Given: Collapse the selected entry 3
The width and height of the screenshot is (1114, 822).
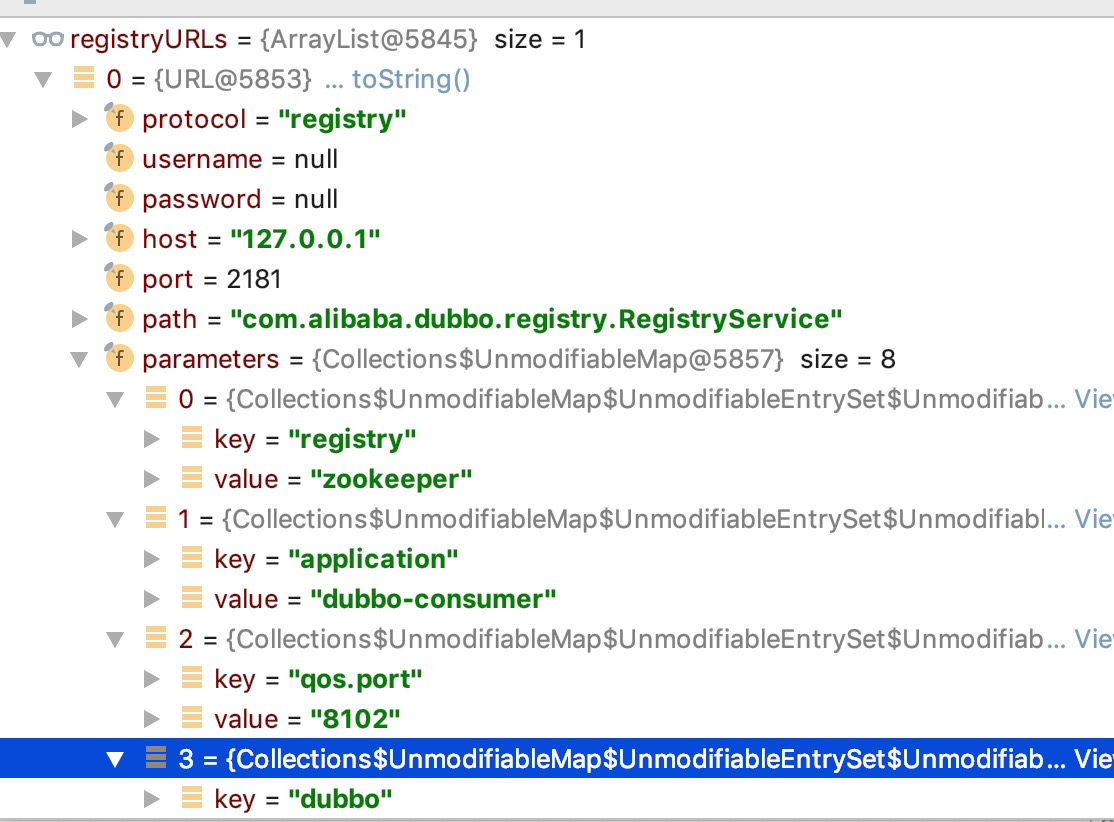Looking at the screenshot, I should pyautogui.click(x=115, y=759).
